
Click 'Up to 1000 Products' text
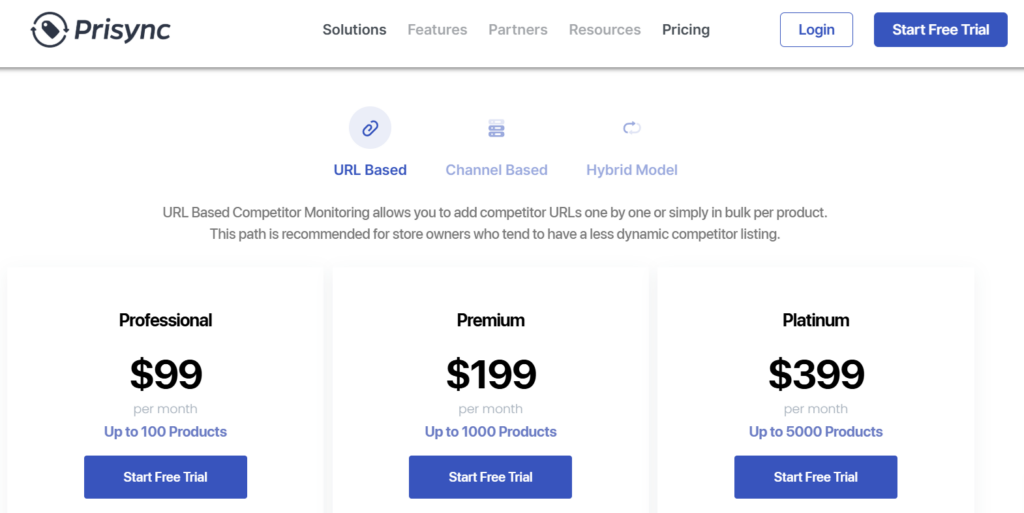[490, 432]
